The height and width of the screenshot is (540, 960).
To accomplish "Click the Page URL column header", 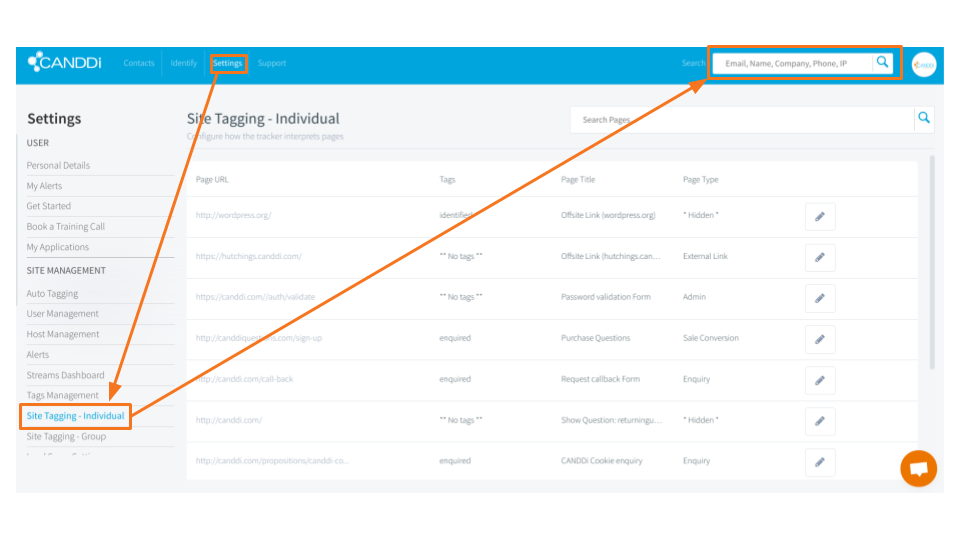I will coord(212,179).
